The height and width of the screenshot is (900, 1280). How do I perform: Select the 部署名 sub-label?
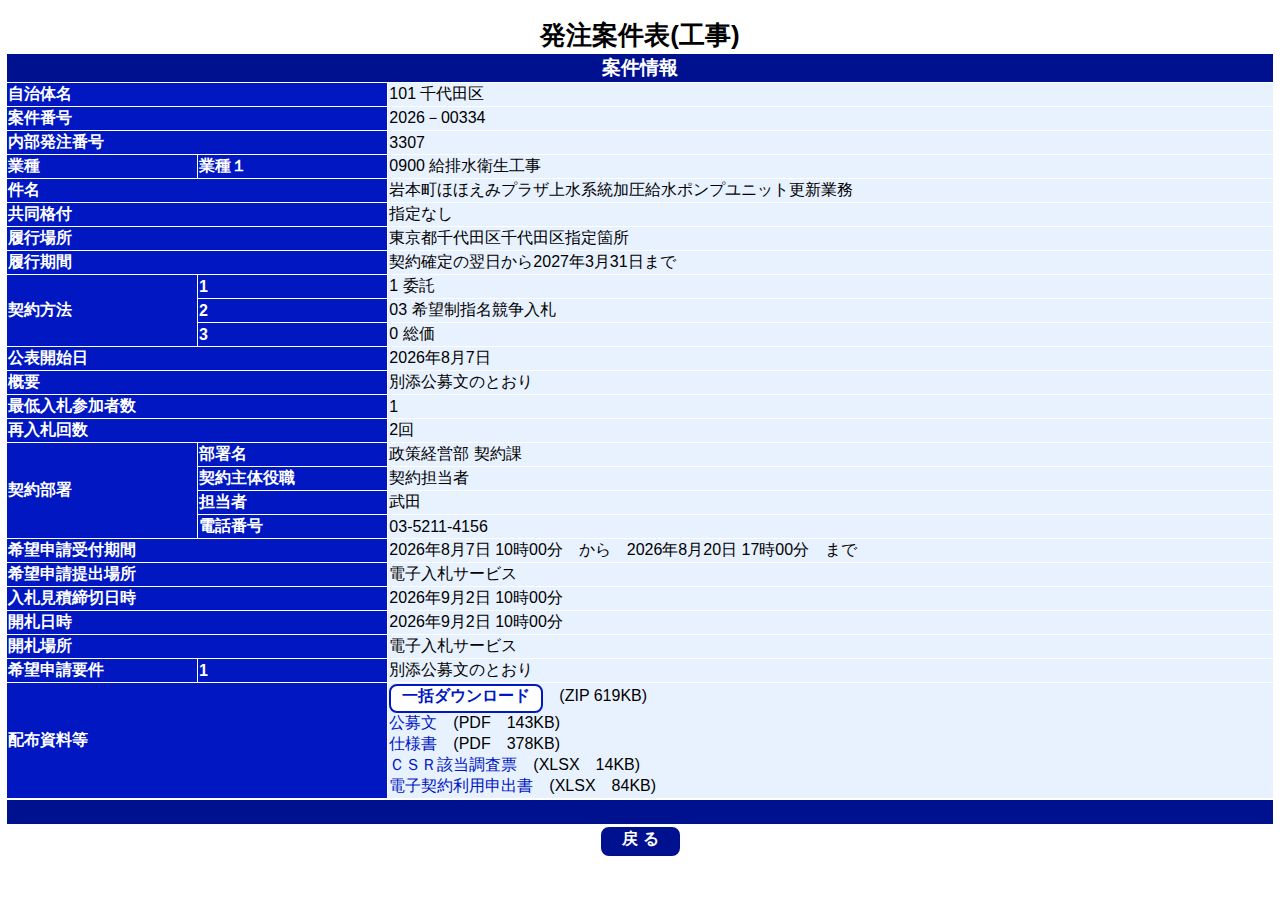tap(223, 454)
